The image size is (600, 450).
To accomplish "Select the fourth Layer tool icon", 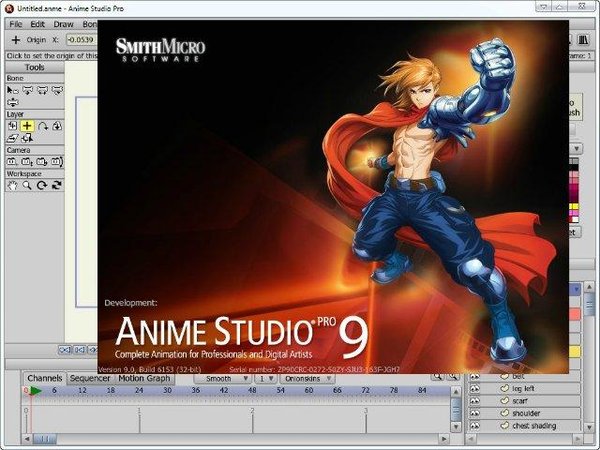I will tap(57, 126).
